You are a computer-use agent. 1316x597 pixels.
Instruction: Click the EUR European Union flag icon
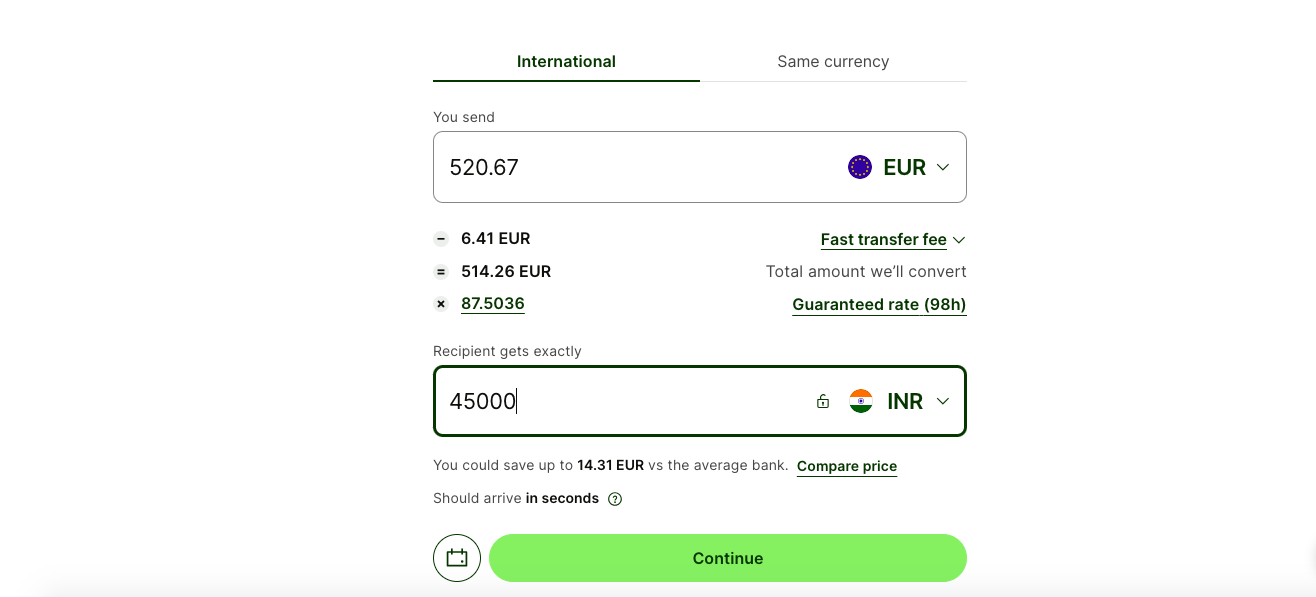tap(860, 167)
